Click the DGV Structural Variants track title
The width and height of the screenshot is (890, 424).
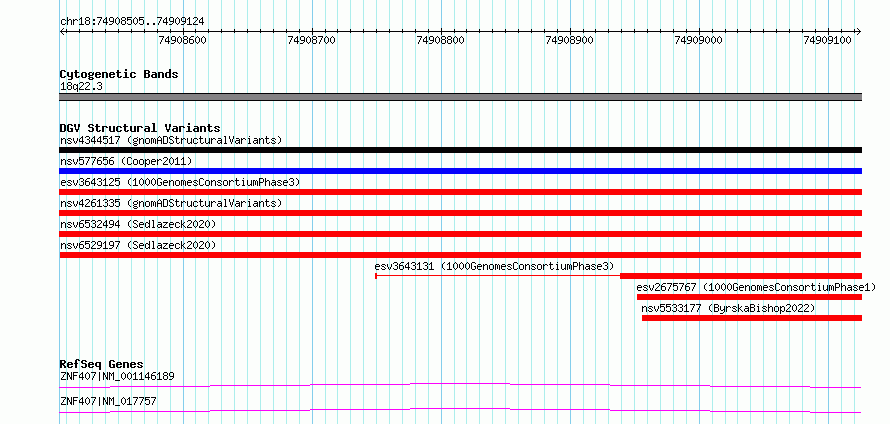tap(140, 128)
